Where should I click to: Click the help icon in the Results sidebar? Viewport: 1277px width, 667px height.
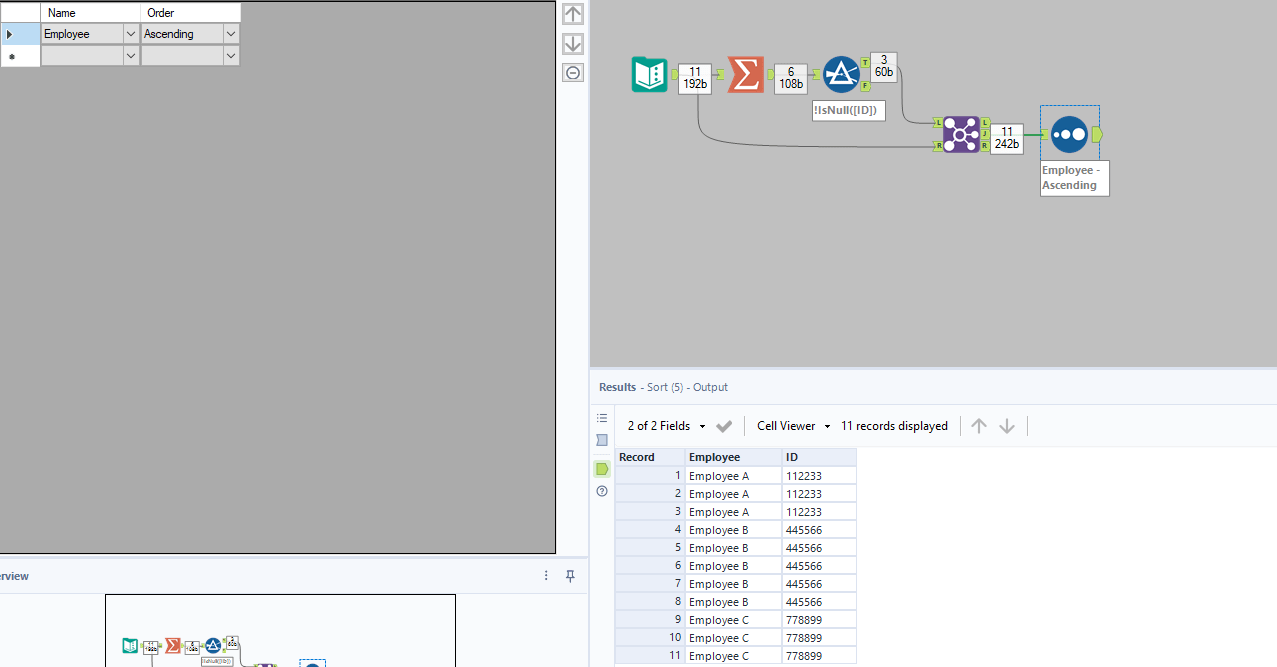[x=601, y=491]
